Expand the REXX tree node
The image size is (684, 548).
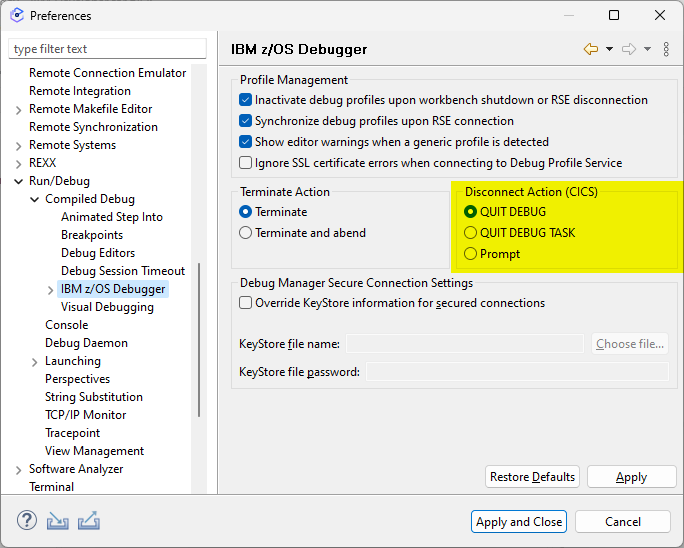pyautogui.click(x=18, y=164)
